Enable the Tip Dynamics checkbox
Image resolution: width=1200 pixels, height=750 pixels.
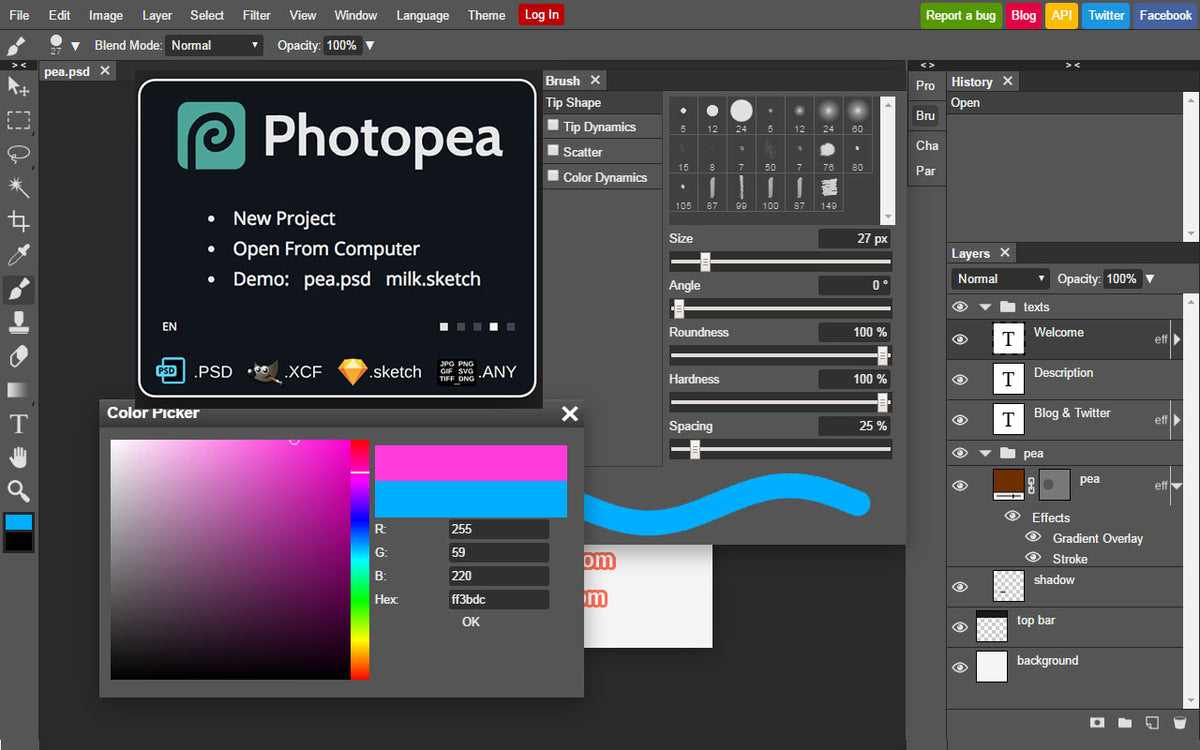pos(553,126)
